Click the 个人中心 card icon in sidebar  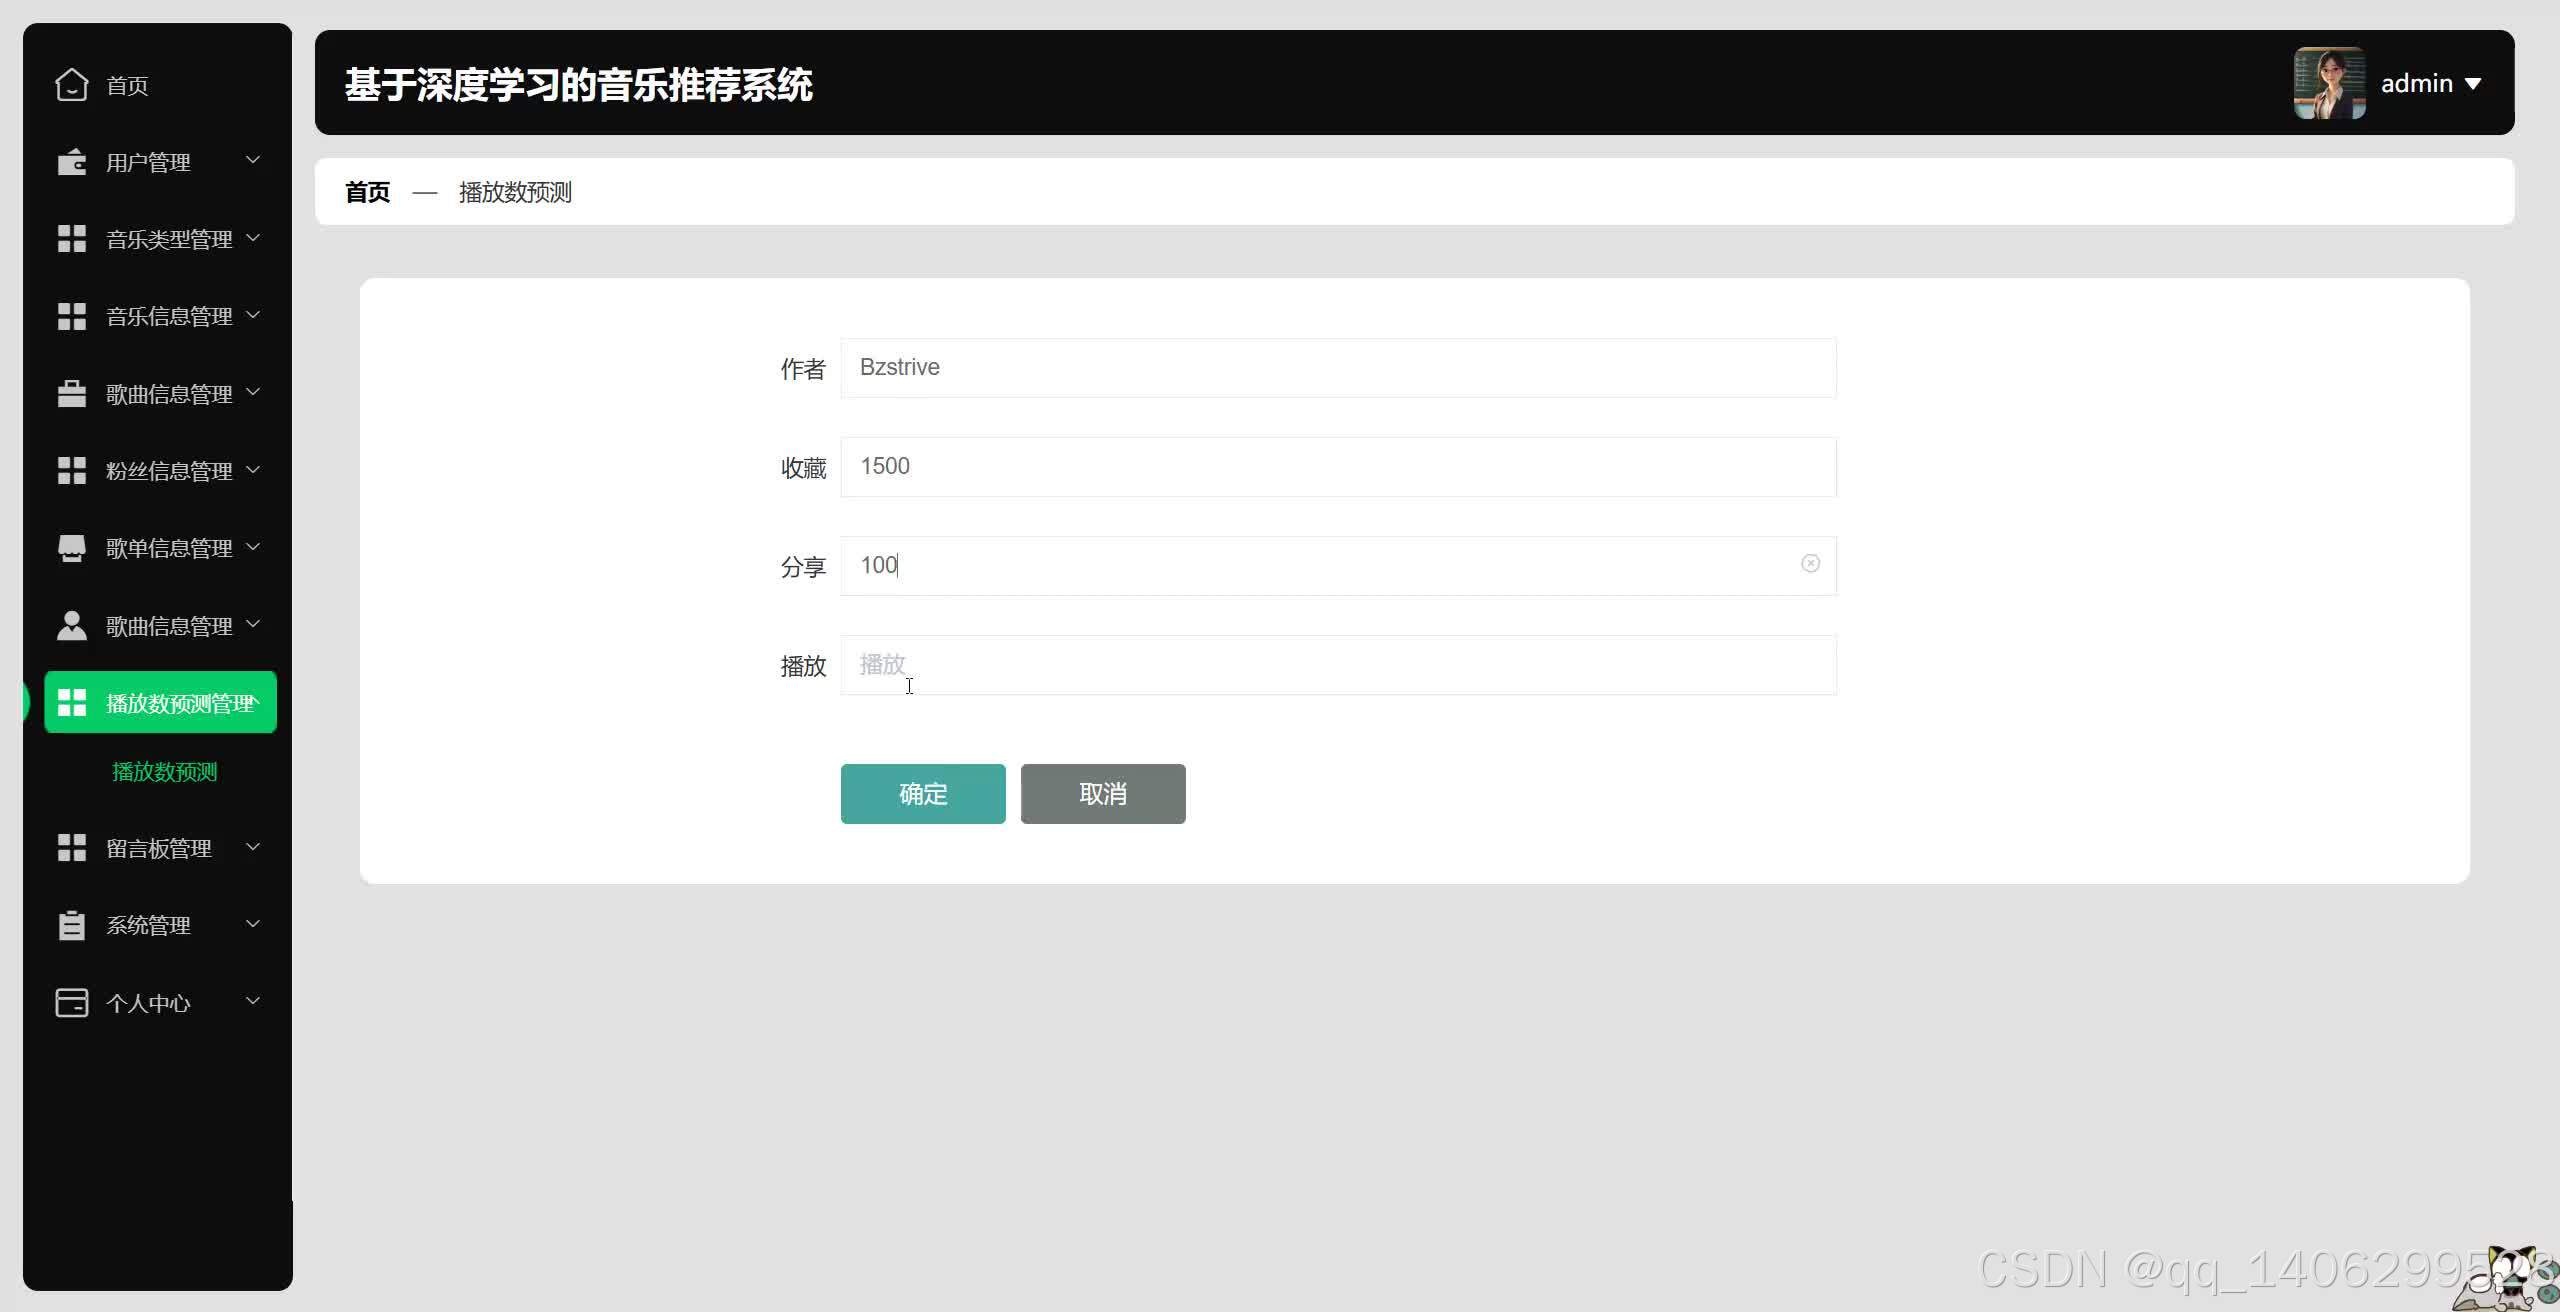(x=71, y=1002)
